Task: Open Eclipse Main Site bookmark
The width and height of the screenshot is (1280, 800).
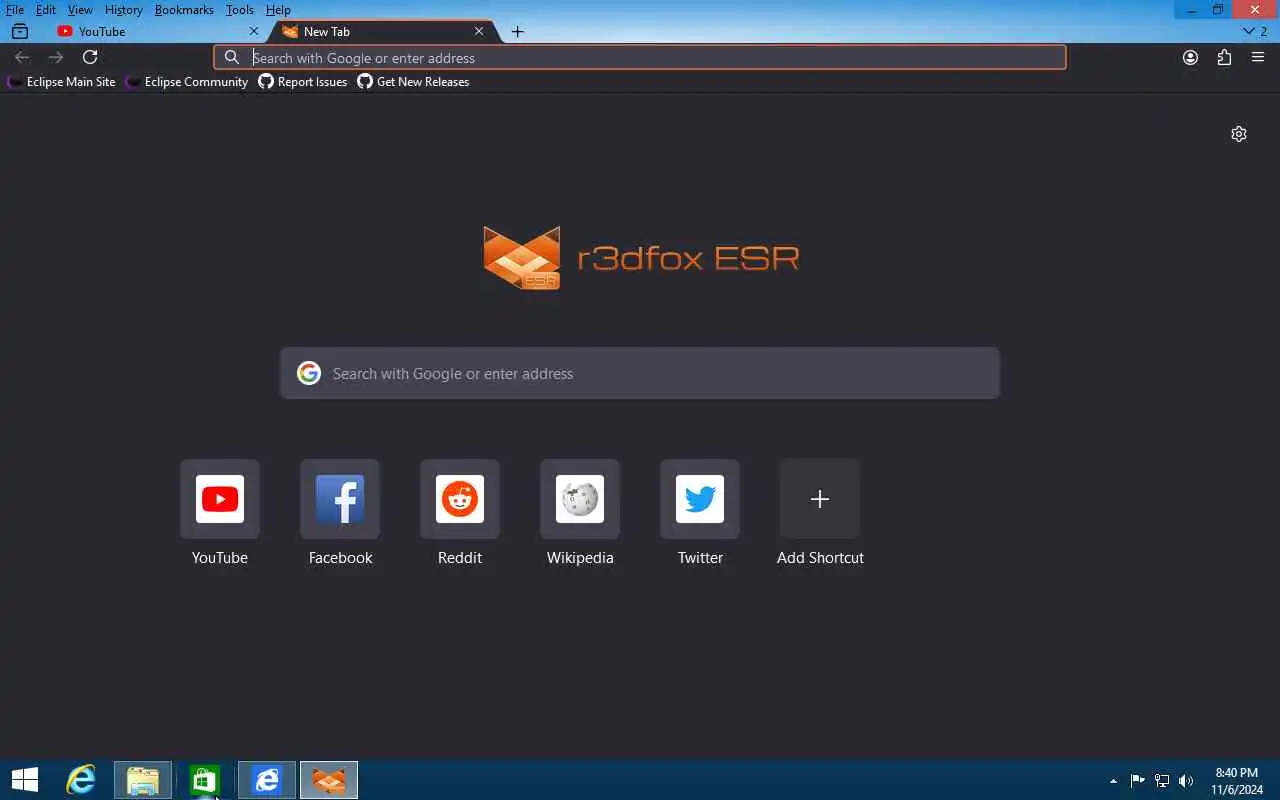Action: click(x=61, y=82)
